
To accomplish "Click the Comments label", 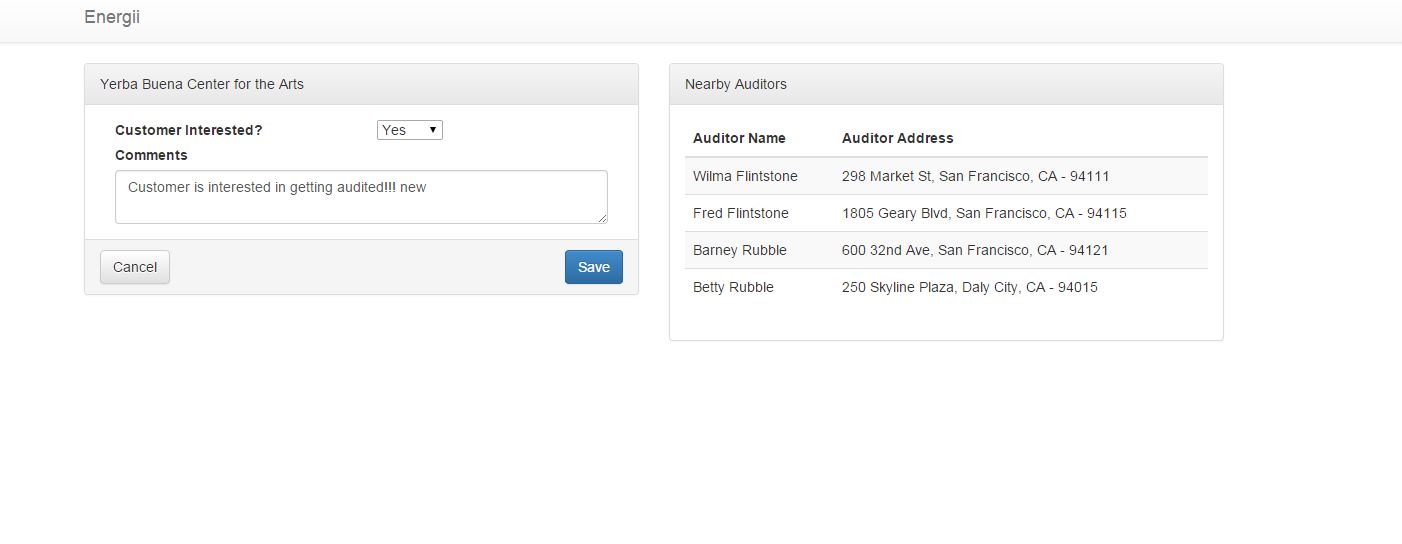I will click(x=151, y=155).
